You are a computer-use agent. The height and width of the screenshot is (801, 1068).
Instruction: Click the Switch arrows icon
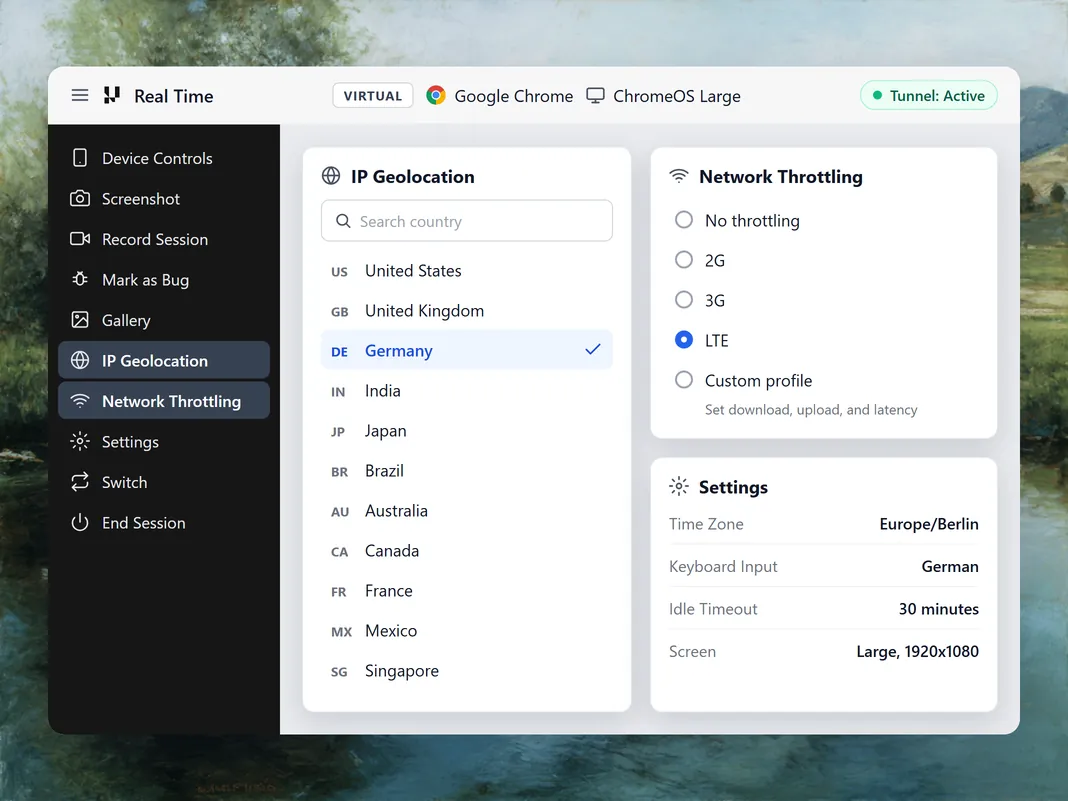(80, 482)
